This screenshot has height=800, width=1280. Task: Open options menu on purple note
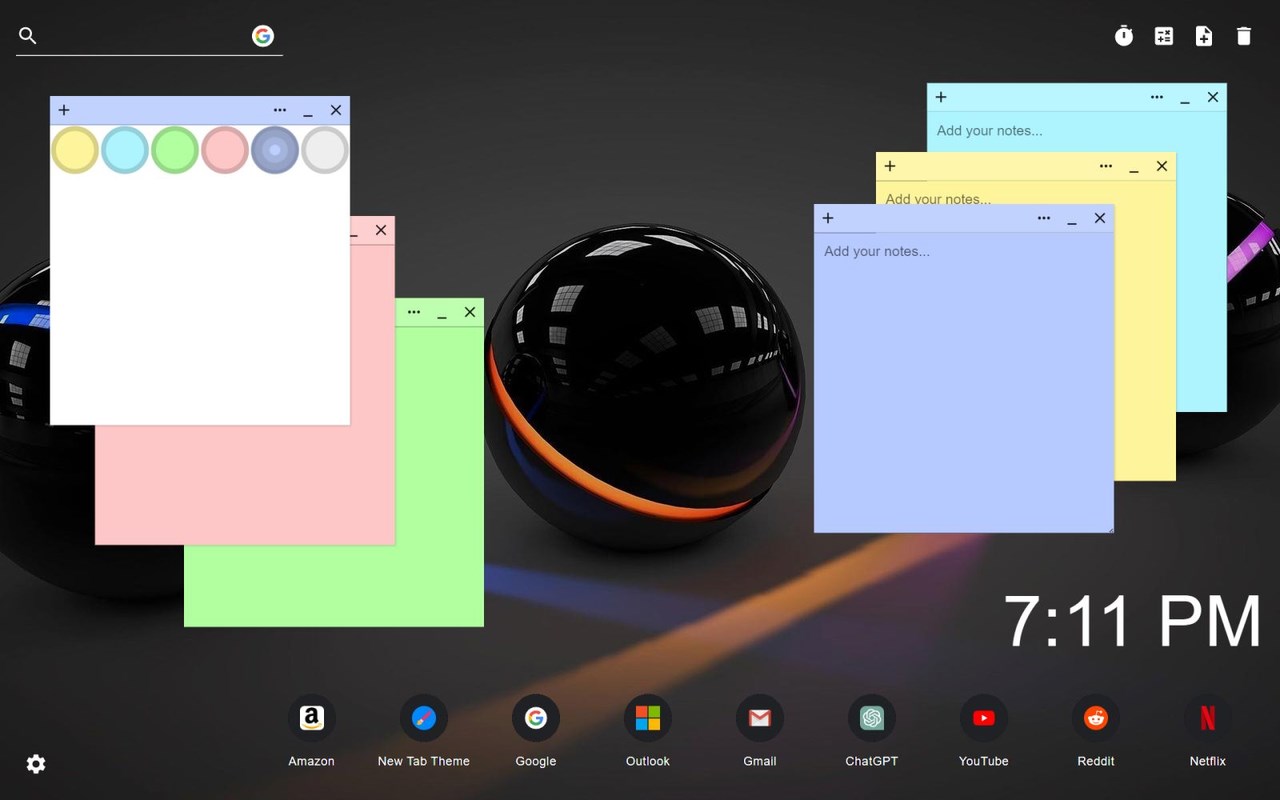coord(1044,218)
